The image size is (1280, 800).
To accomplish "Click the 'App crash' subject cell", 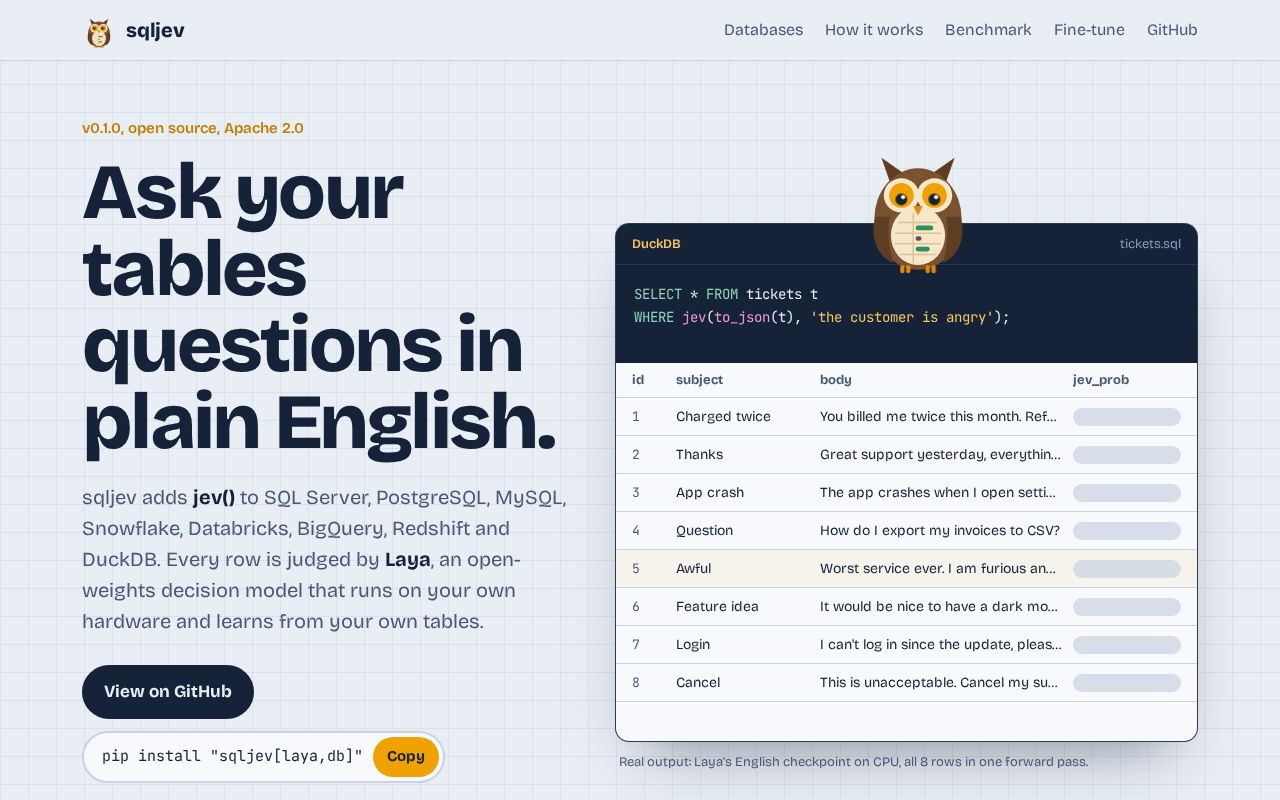I will [710, 493].
